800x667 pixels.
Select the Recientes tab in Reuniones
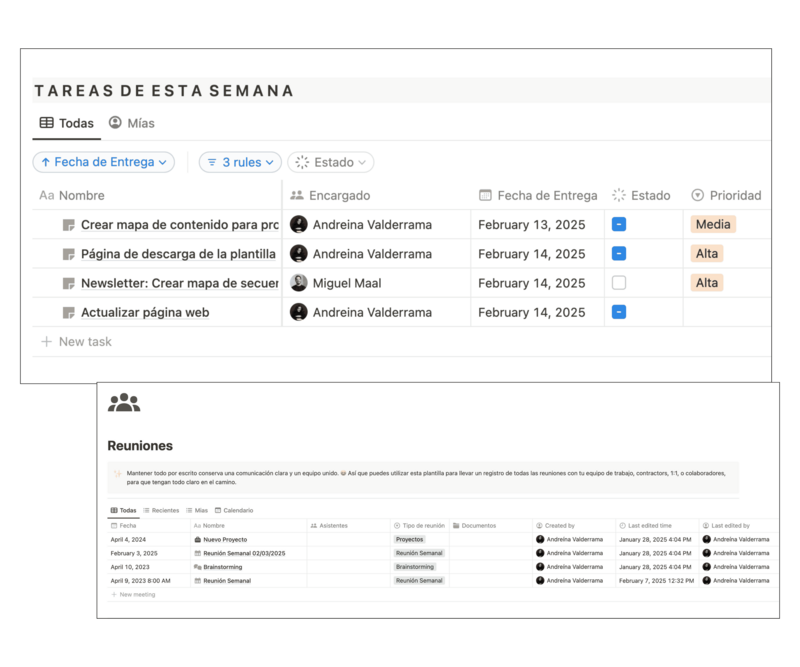pyautogui.click(x=161, y=510)
